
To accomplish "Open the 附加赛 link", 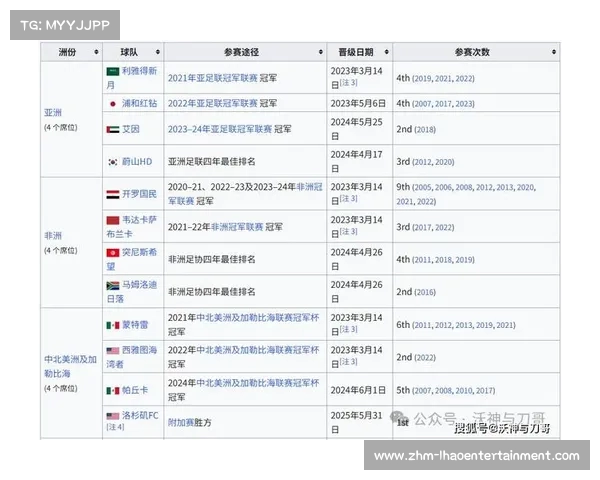I will point(181,423).
